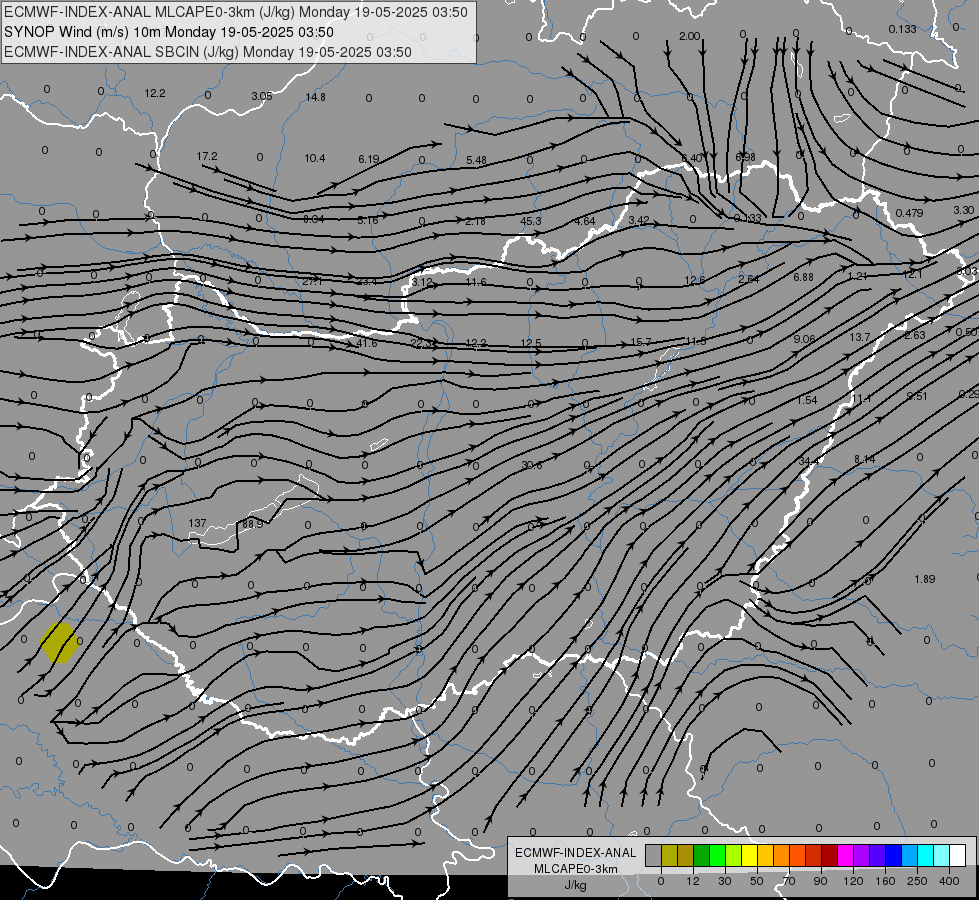Click the map value 14.8
Viewport: 979px width, 900px height.
[x=315, y=97]
